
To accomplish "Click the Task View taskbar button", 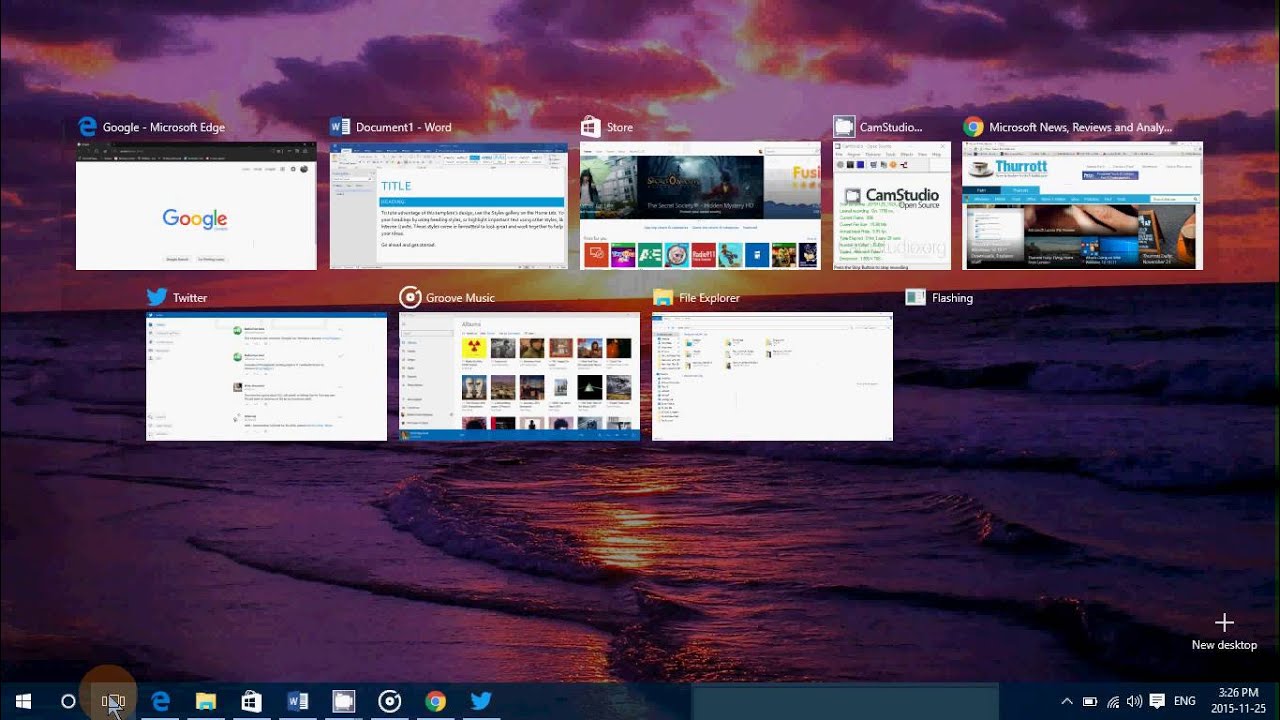I will click(113, 702).
